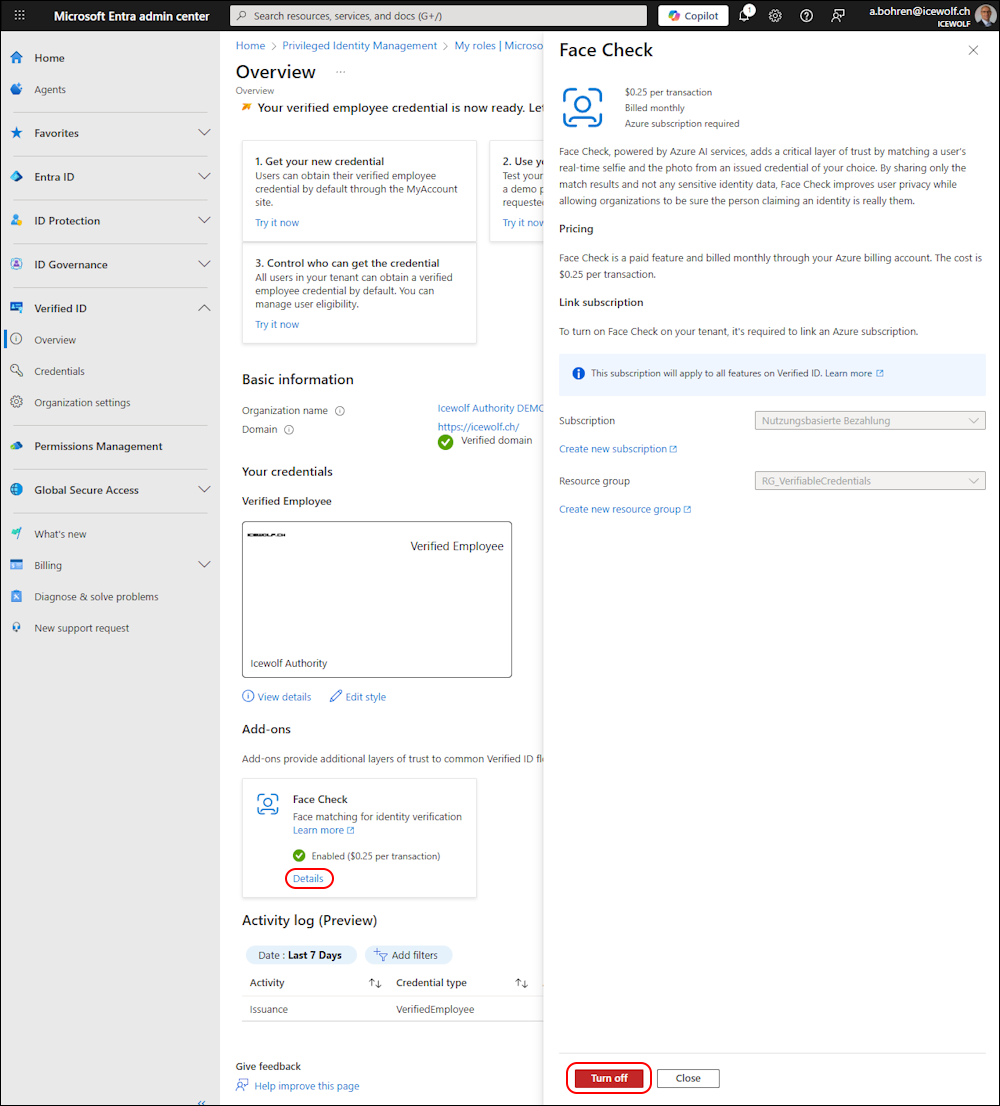
Task: Expand the Entra ID section chevron
Action: (x=205, y=176)
